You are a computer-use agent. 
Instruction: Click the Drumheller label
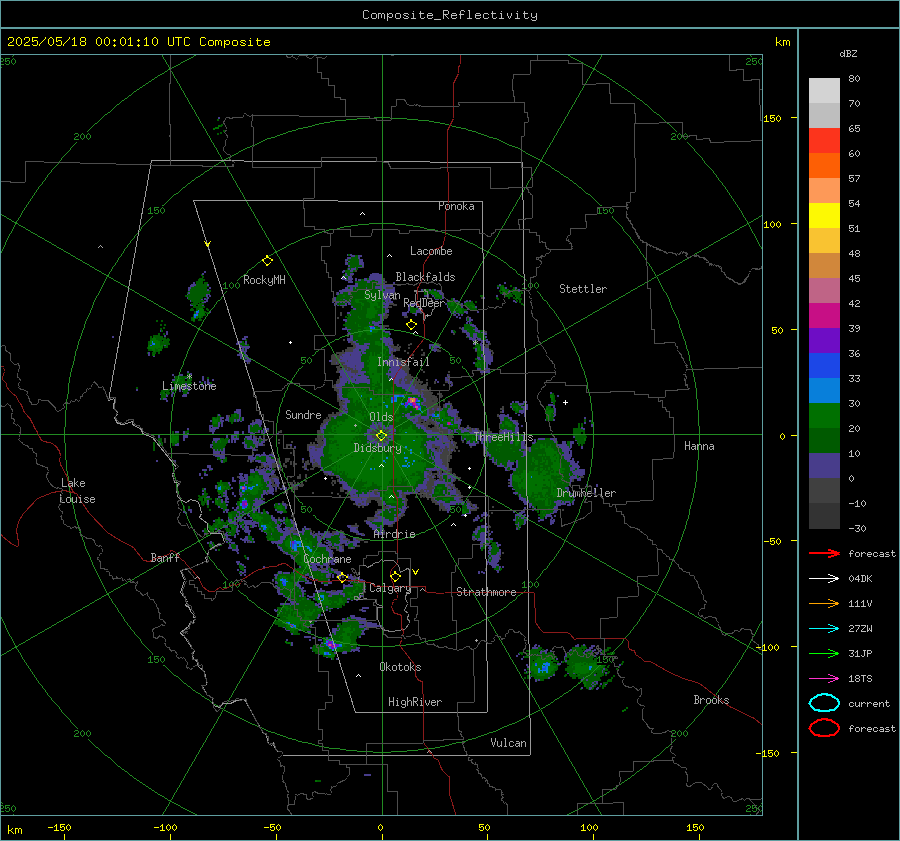click(586, 493)
